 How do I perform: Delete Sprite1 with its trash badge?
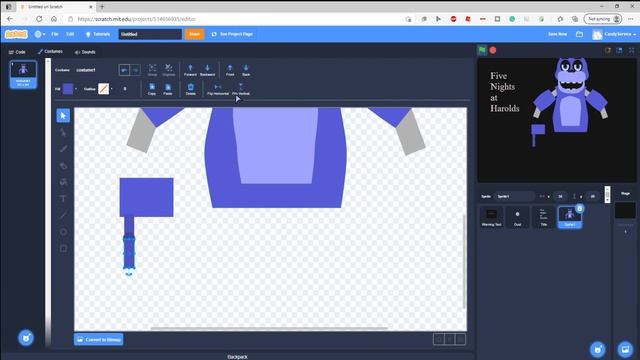point(579,209)
